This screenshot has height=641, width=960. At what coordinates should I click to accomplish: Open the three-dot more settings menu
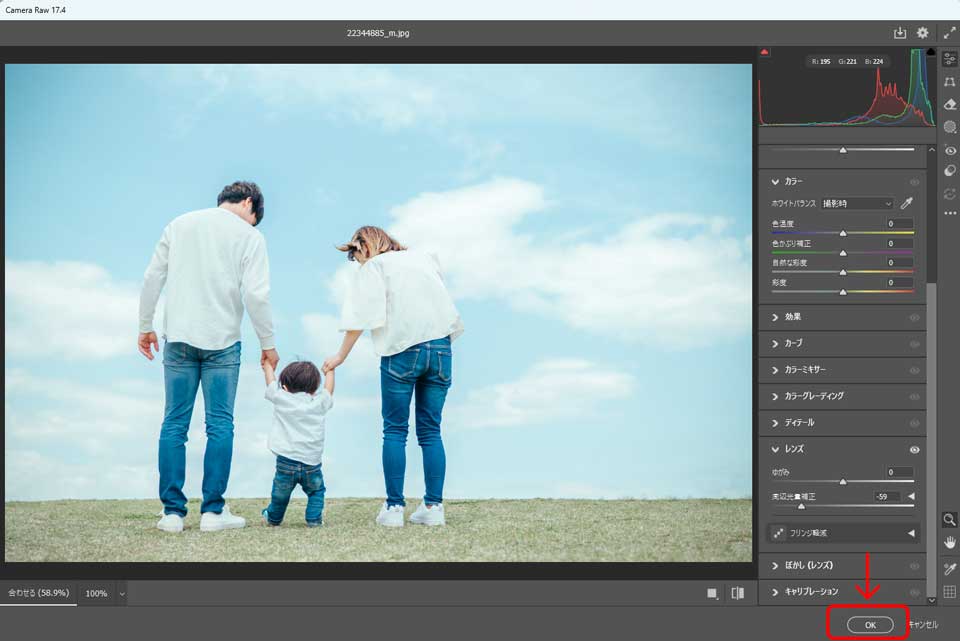click(x=950, y=213)
